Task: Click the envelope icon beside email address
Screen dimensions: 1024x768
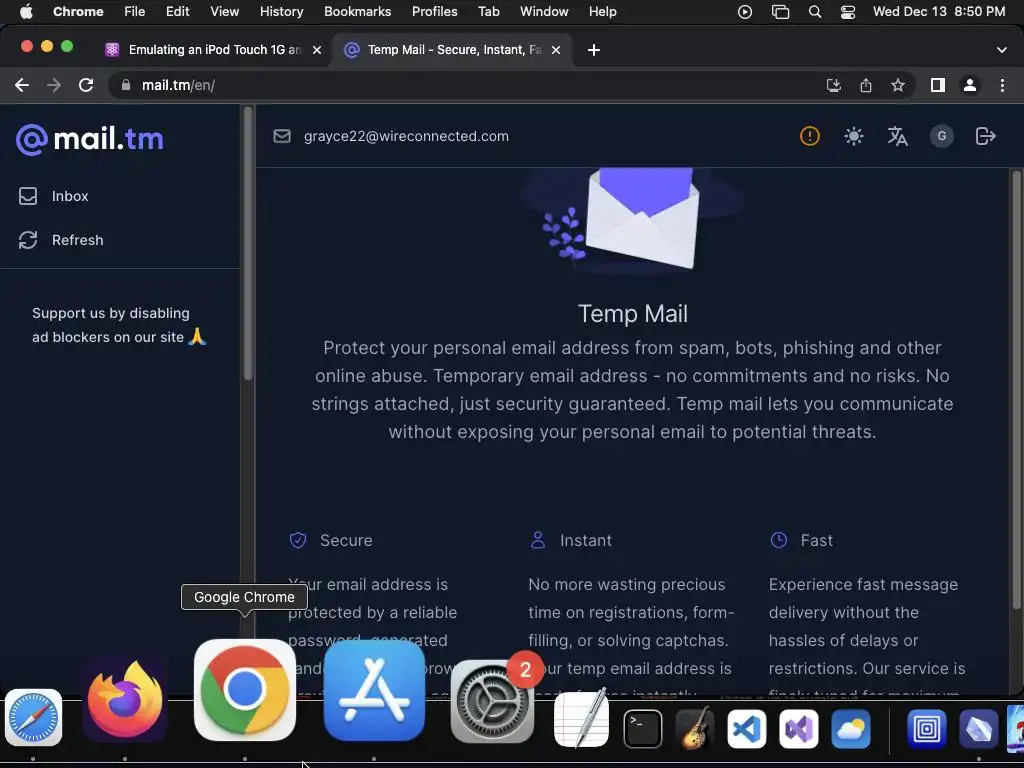Action: click(x=281, y=136)
